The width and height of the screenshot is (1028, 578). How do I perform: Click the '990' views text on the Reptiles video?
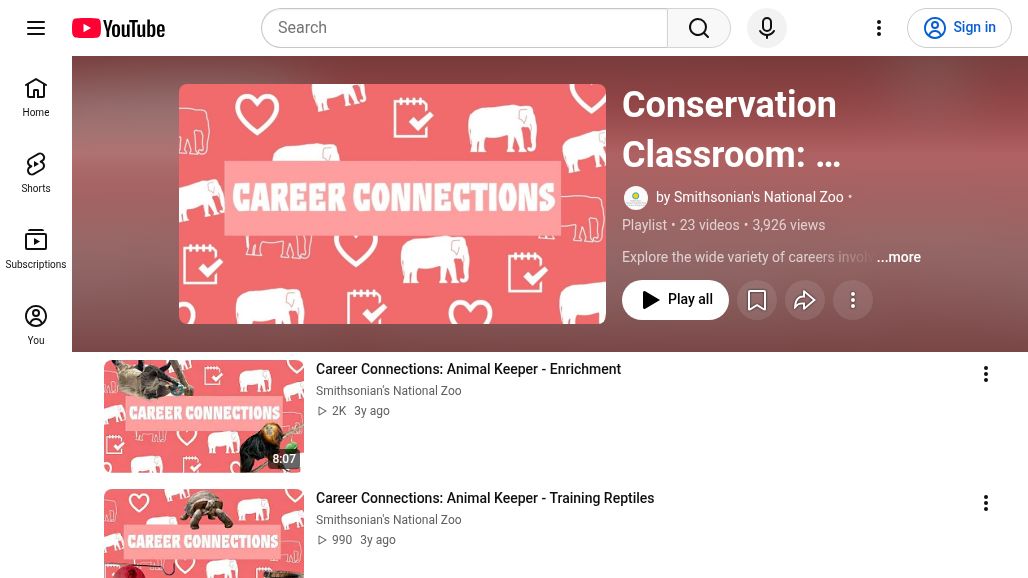(342, 540)
